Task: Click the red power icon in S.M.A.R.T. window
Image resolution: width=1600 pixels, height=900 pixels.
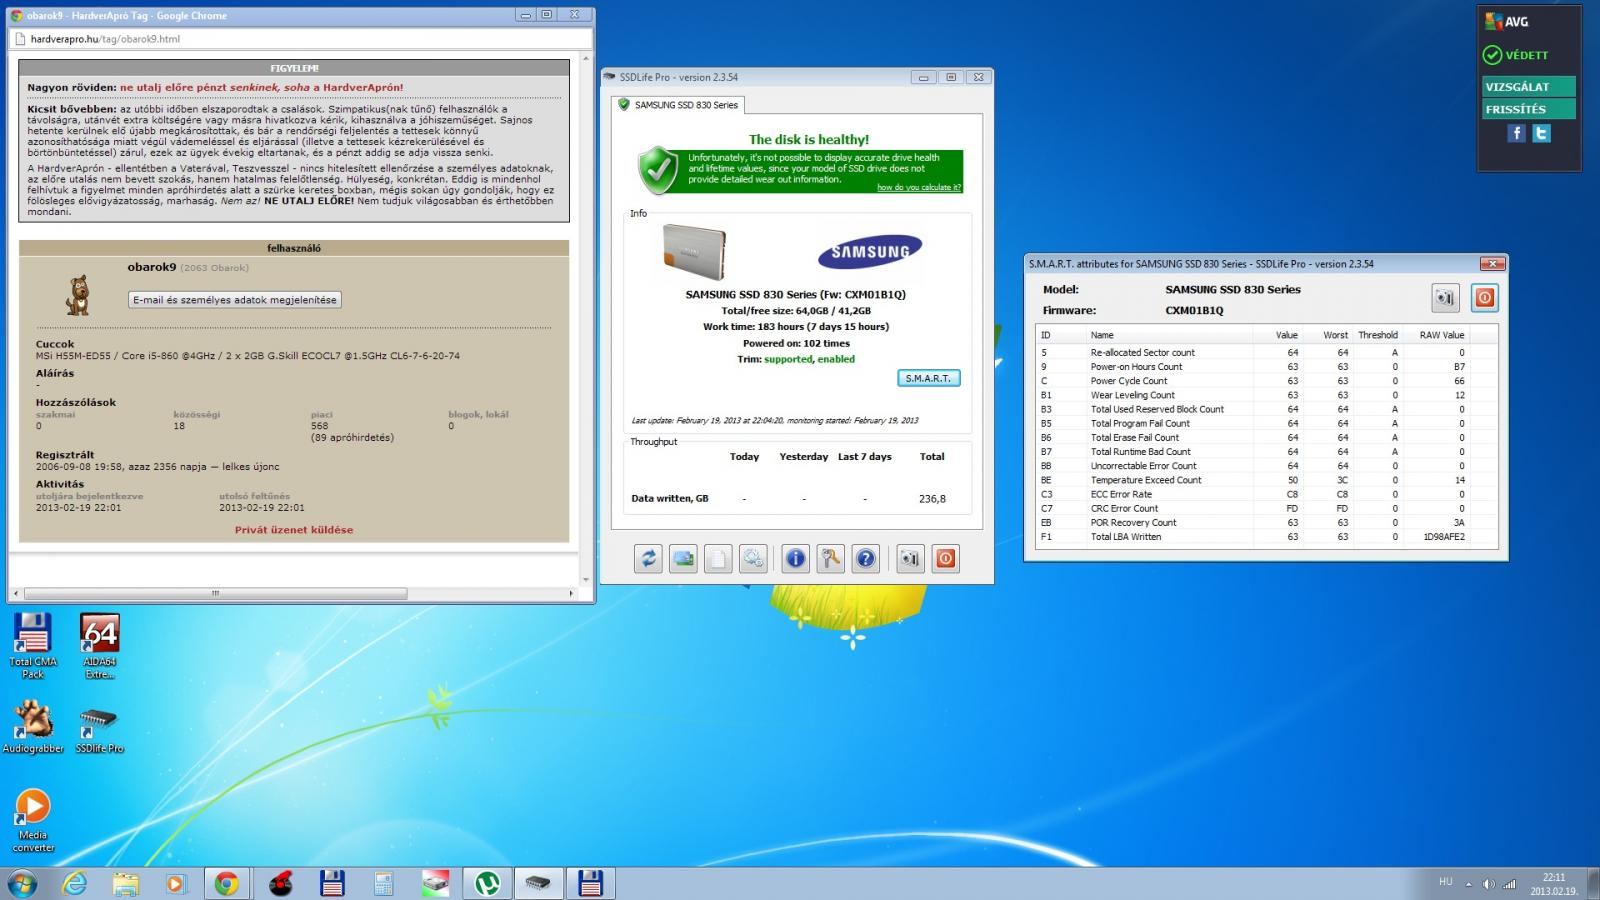Action: coord(1485,298)
